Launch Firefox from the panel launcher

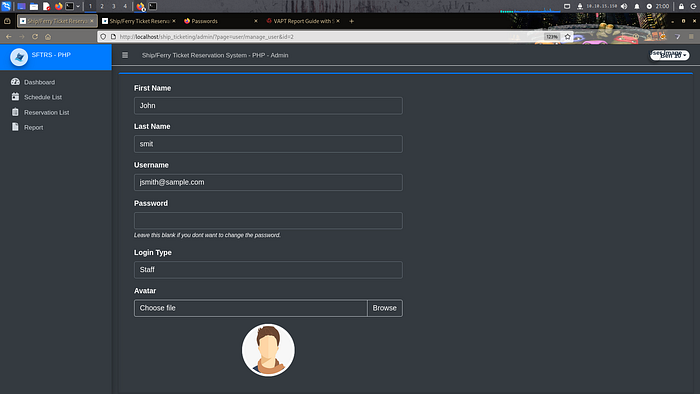tap(58, 6)
